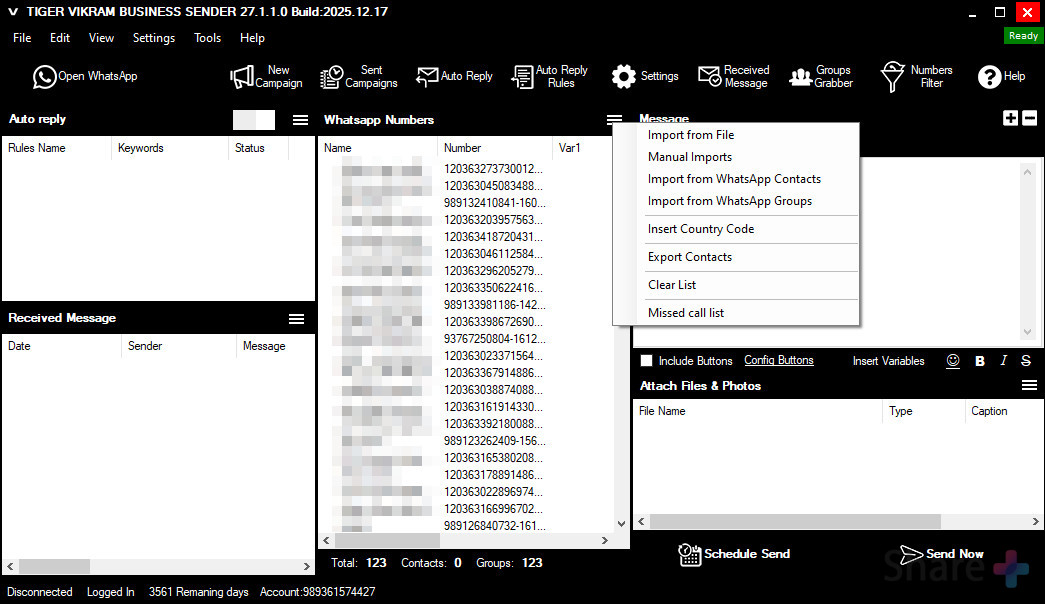Open the View menu
The height and width of the screenshot is (604, 1045).
pos(101,38)
